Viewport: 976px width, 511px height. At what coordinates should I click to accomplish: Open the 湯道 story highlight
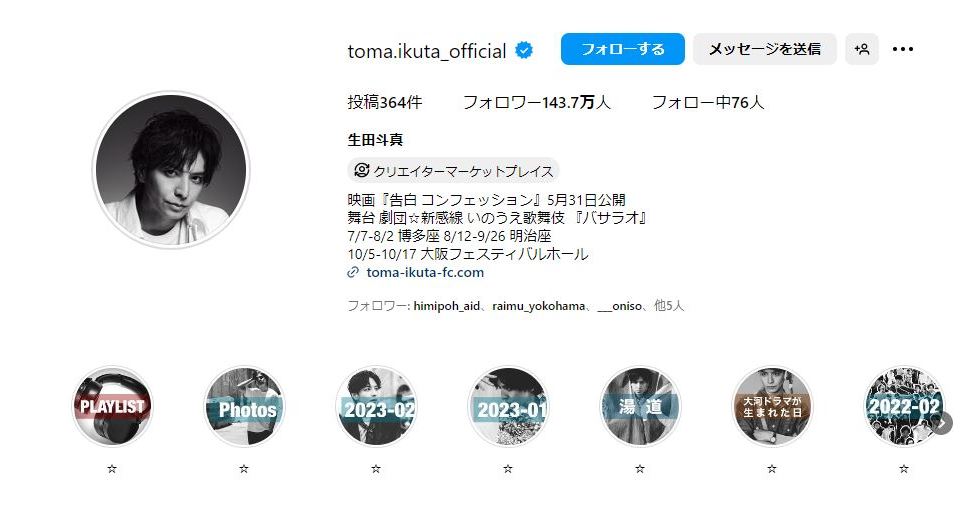[x=640, y=406]
